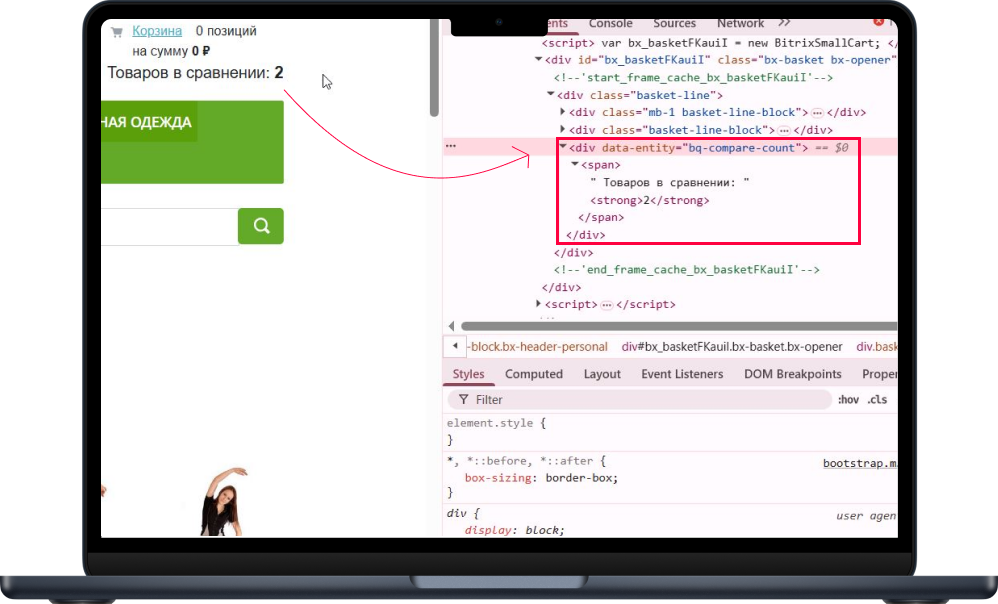Collapse the span node in DOM tree
Screen dimensions: 998x604
(x=575, y=165)
